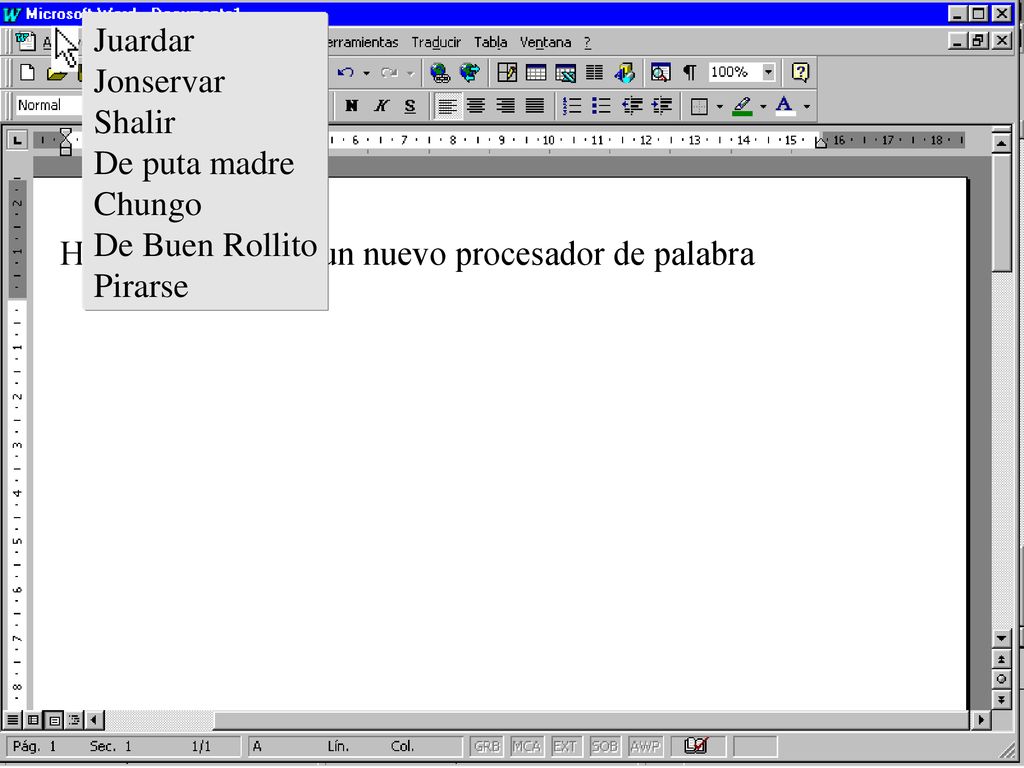Enable center alignment
The image size is (1024, 768).
pyautogui.click(x=476, y=106)
